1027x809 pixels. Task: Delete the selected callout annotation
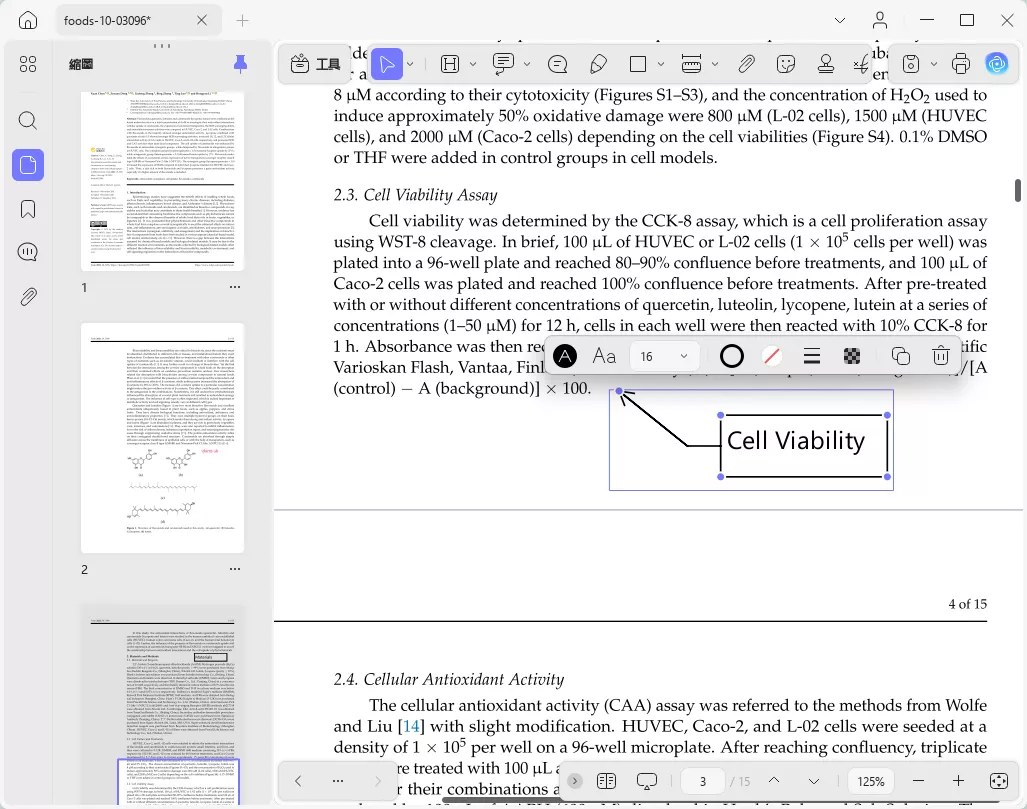point(941,356)
